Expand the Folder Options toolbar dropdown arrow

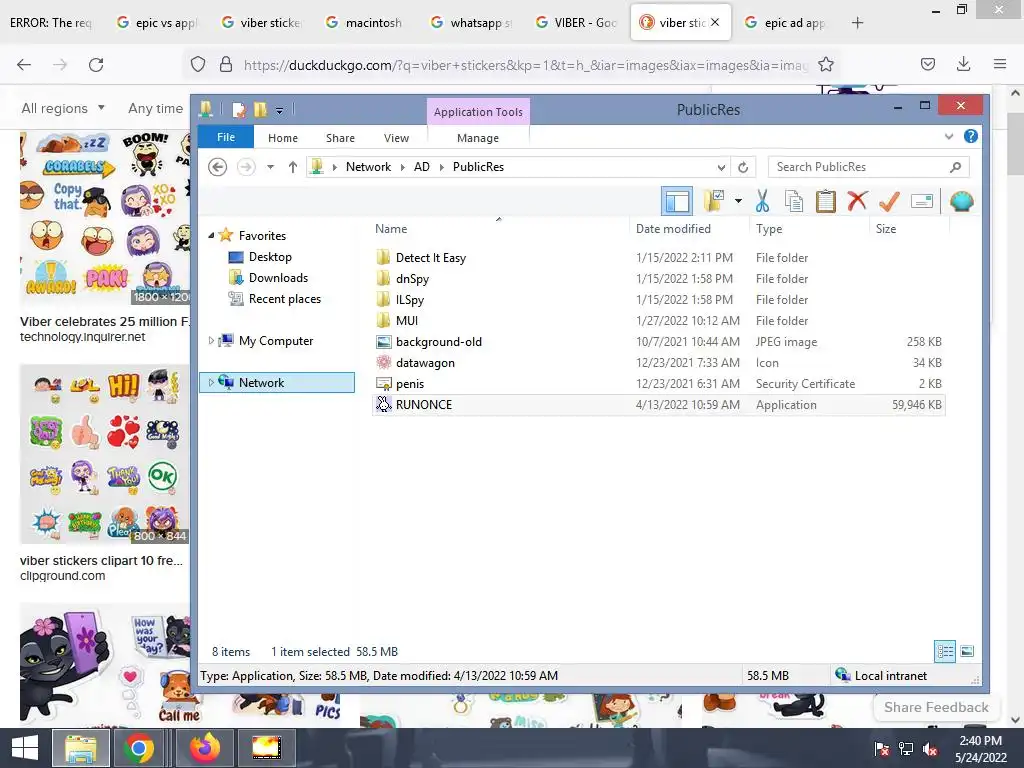(x=738, y=201)
